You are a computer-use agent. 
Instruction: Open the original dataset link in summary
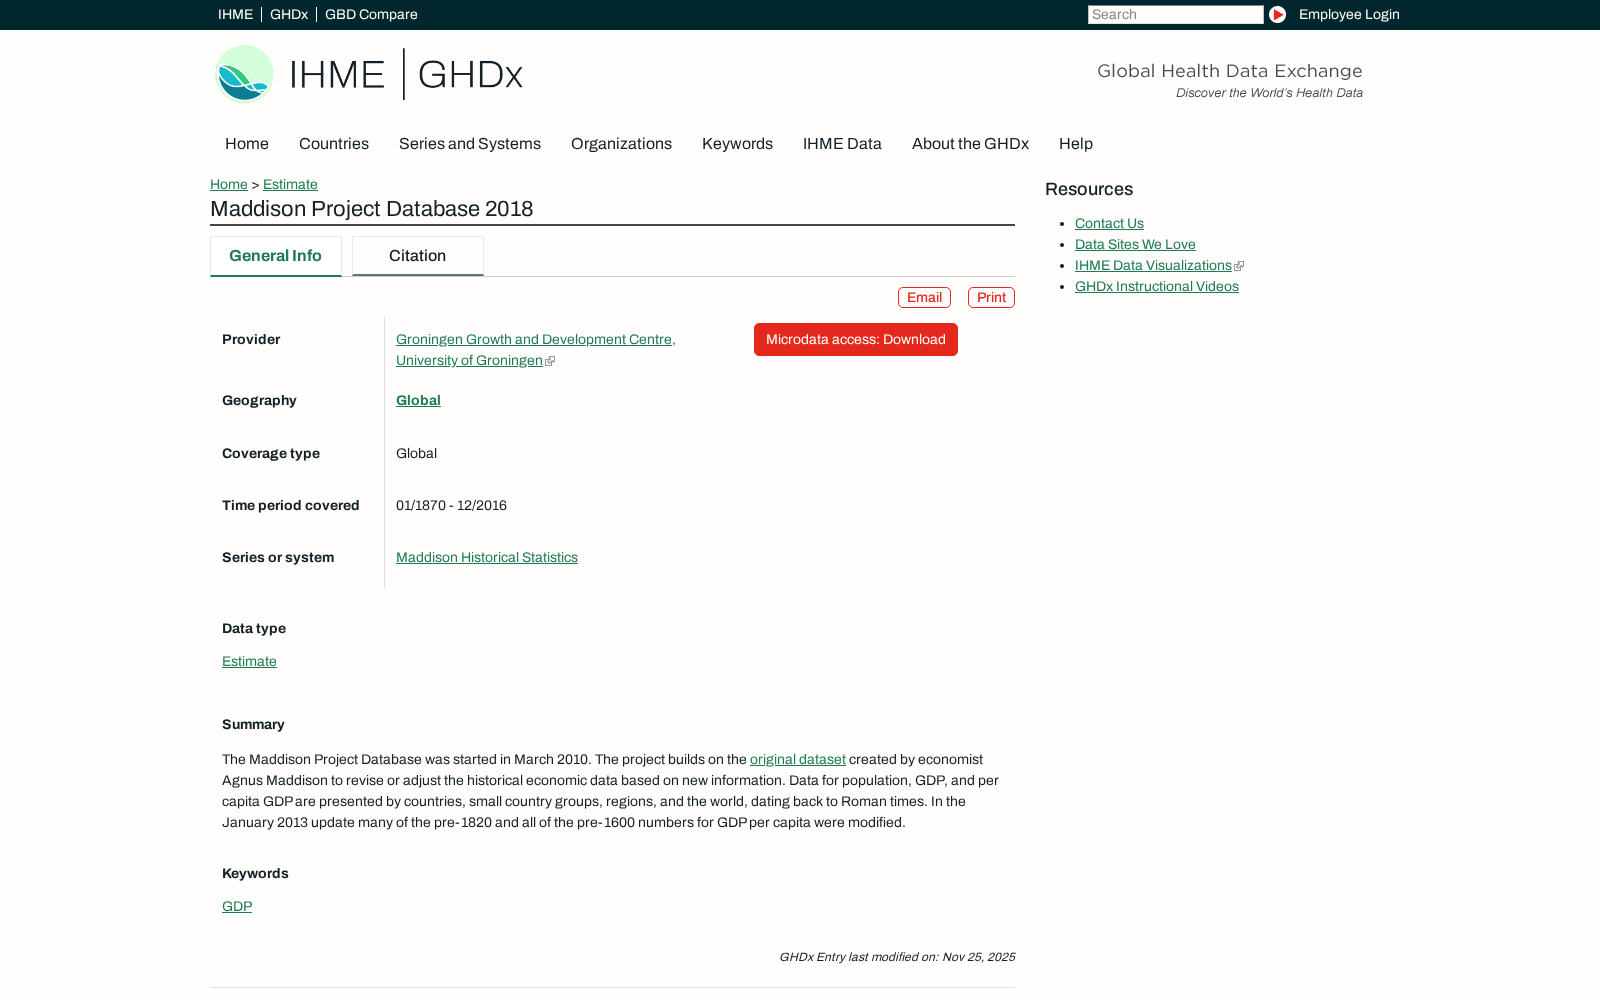pyautogui.click(x=798, y=760)
